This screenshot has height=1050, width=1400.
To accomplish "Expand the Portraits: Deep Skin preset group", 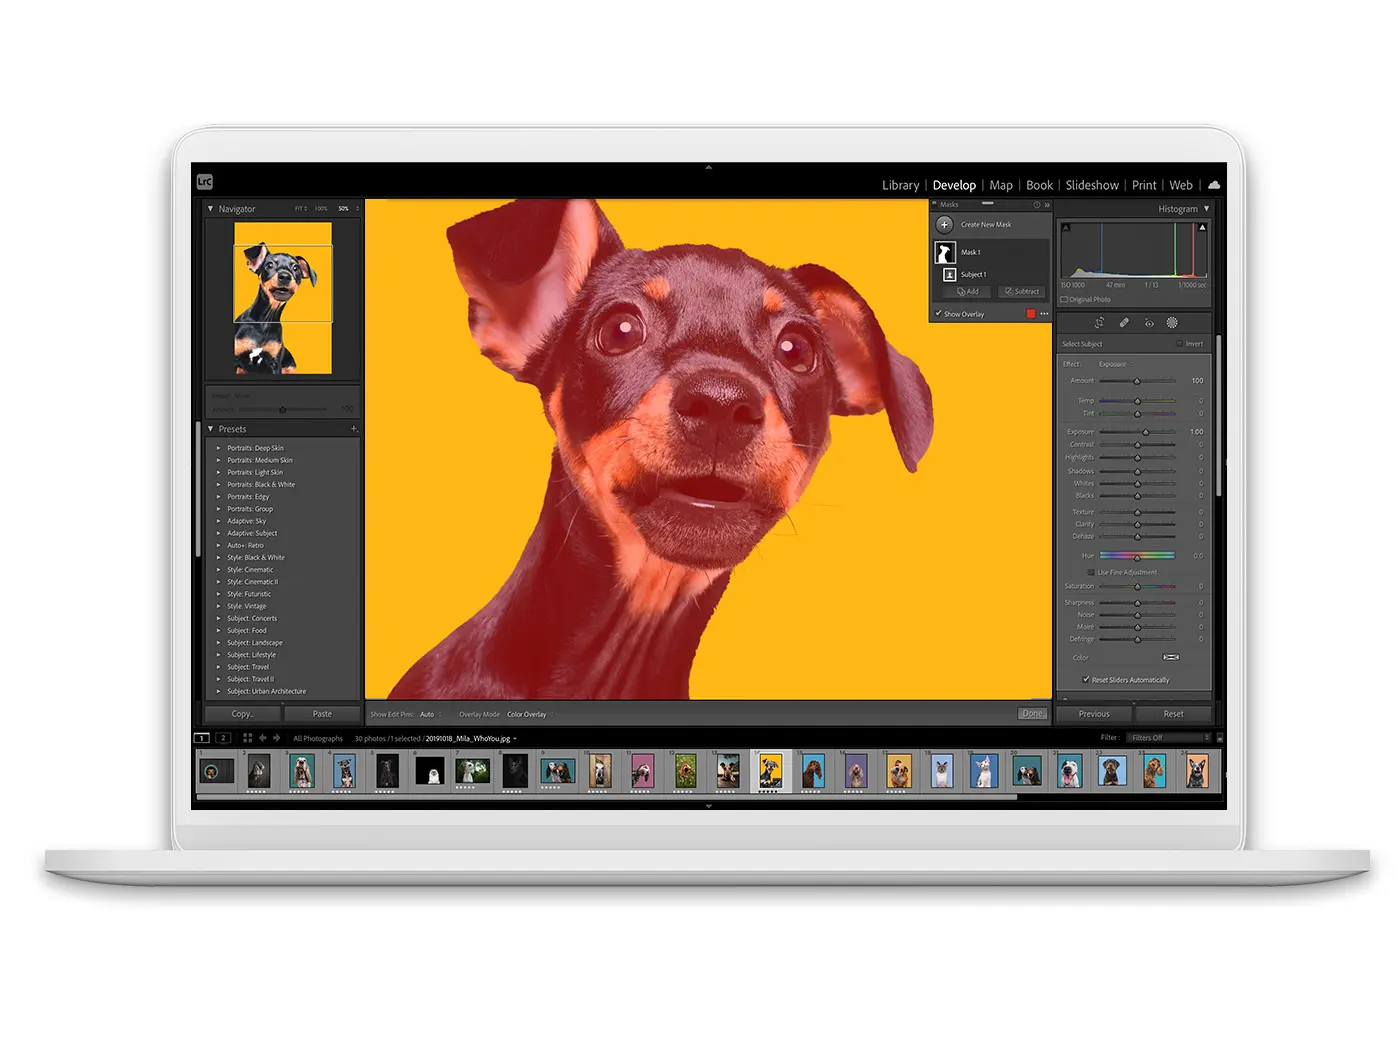I will click(x=218, y=448).
